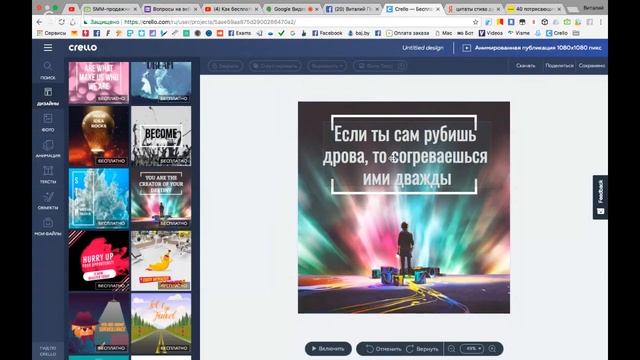Select the banana cartoon template
Screen dimensions: 640x360
pos(161,261)
